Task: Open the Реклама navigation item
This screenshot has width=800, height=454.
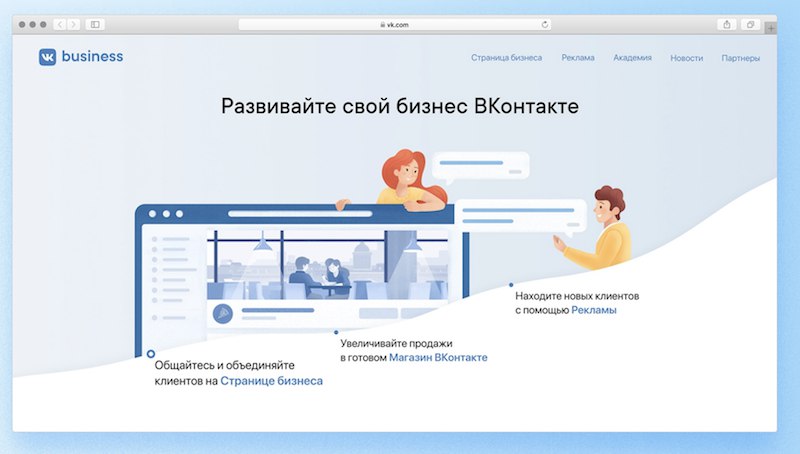Action: click(x=578, y=58)
